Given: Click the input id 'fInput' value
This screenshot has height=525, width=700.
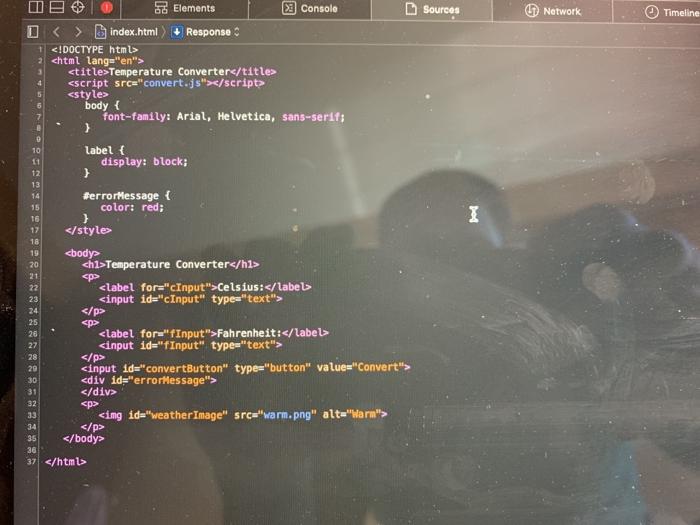Looking at the screenshot, I should click(x=181, y=346).
